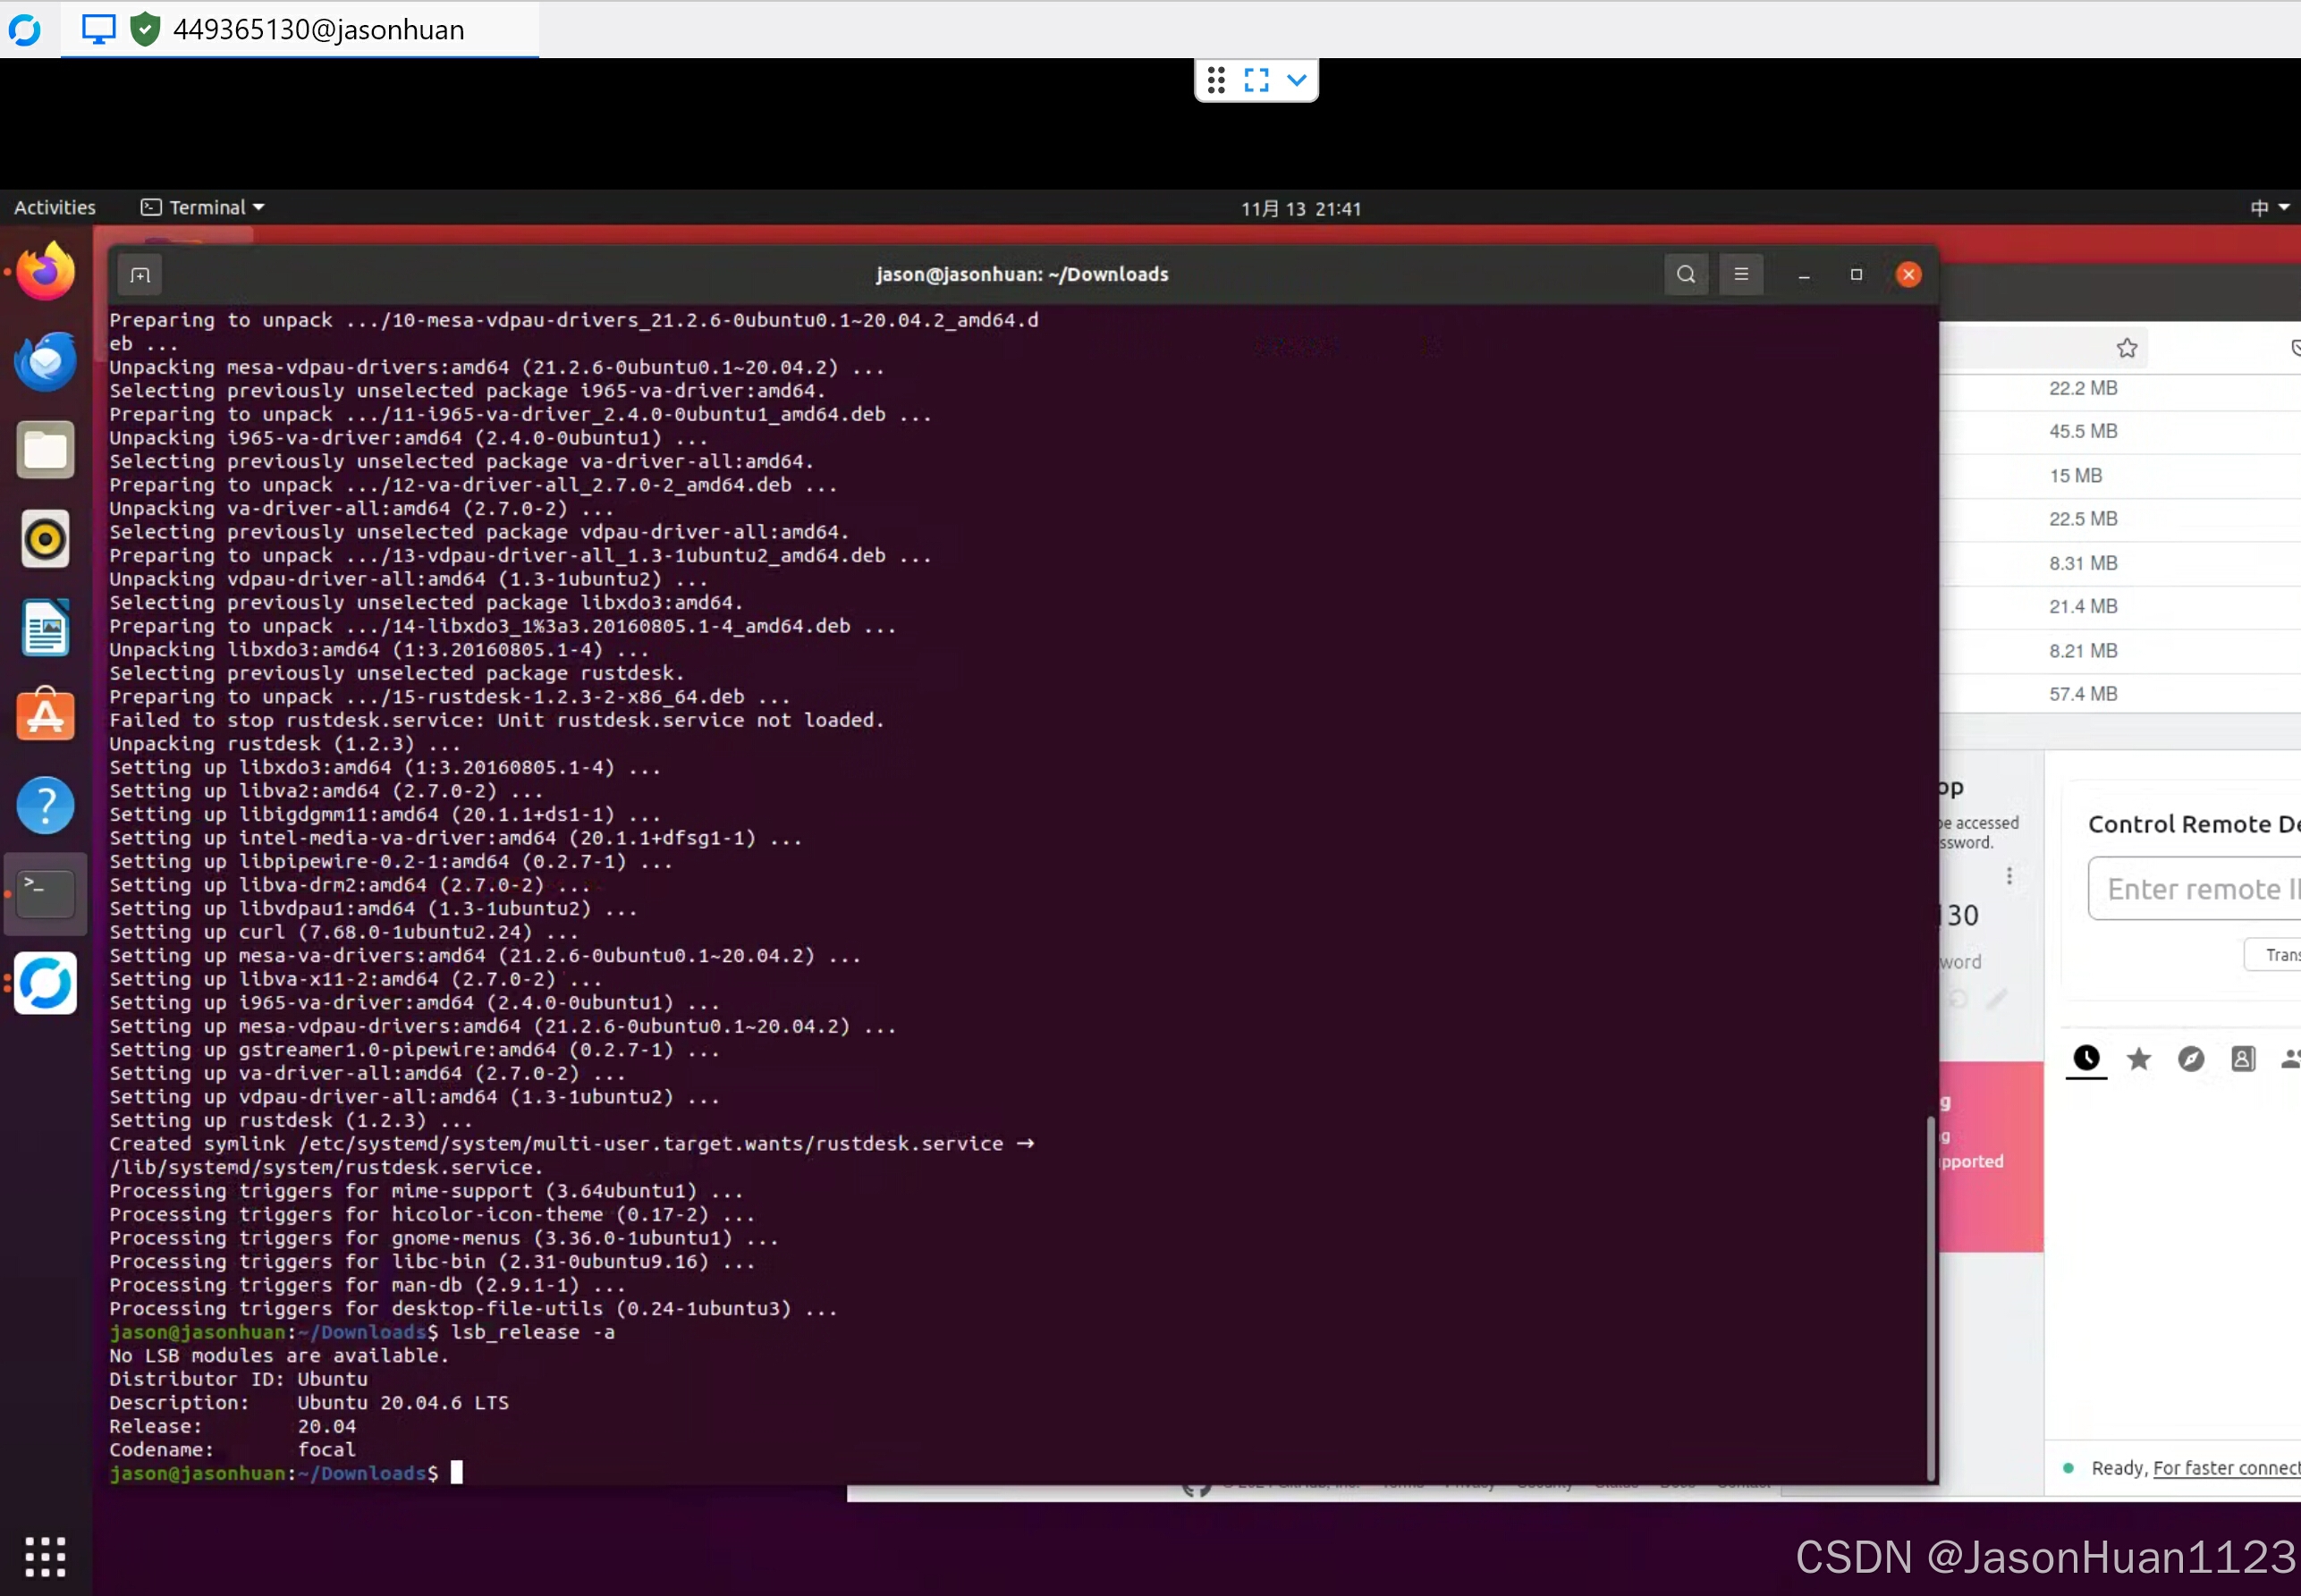
Task: Click the RustDesk icon in the dock
Action: 46,983
